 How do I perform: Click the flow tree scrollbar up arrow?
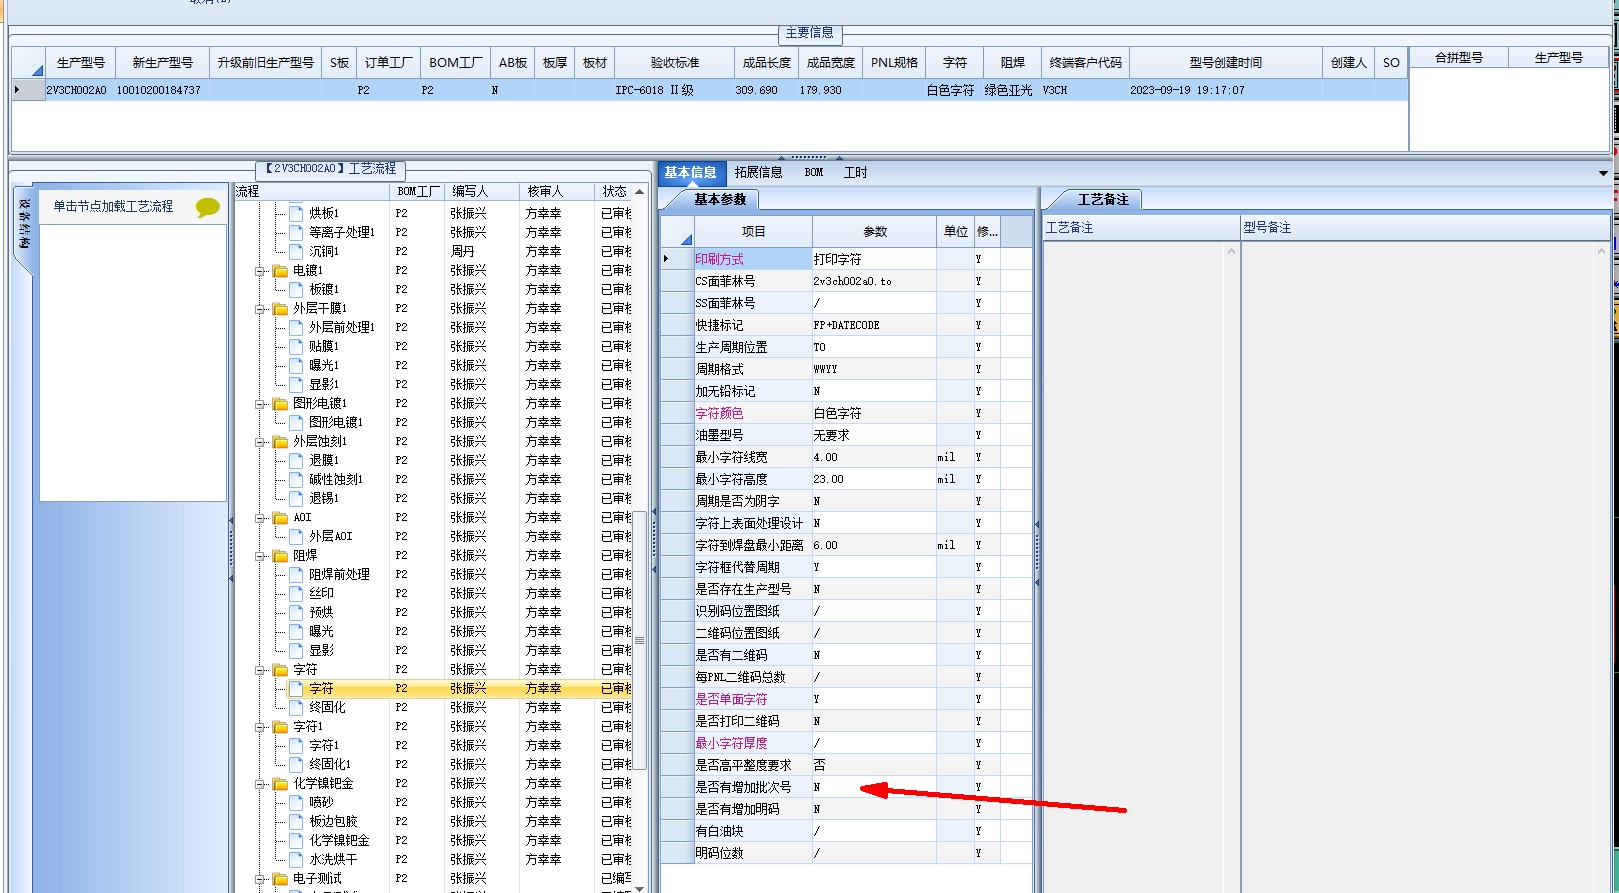tap(640, 191)
